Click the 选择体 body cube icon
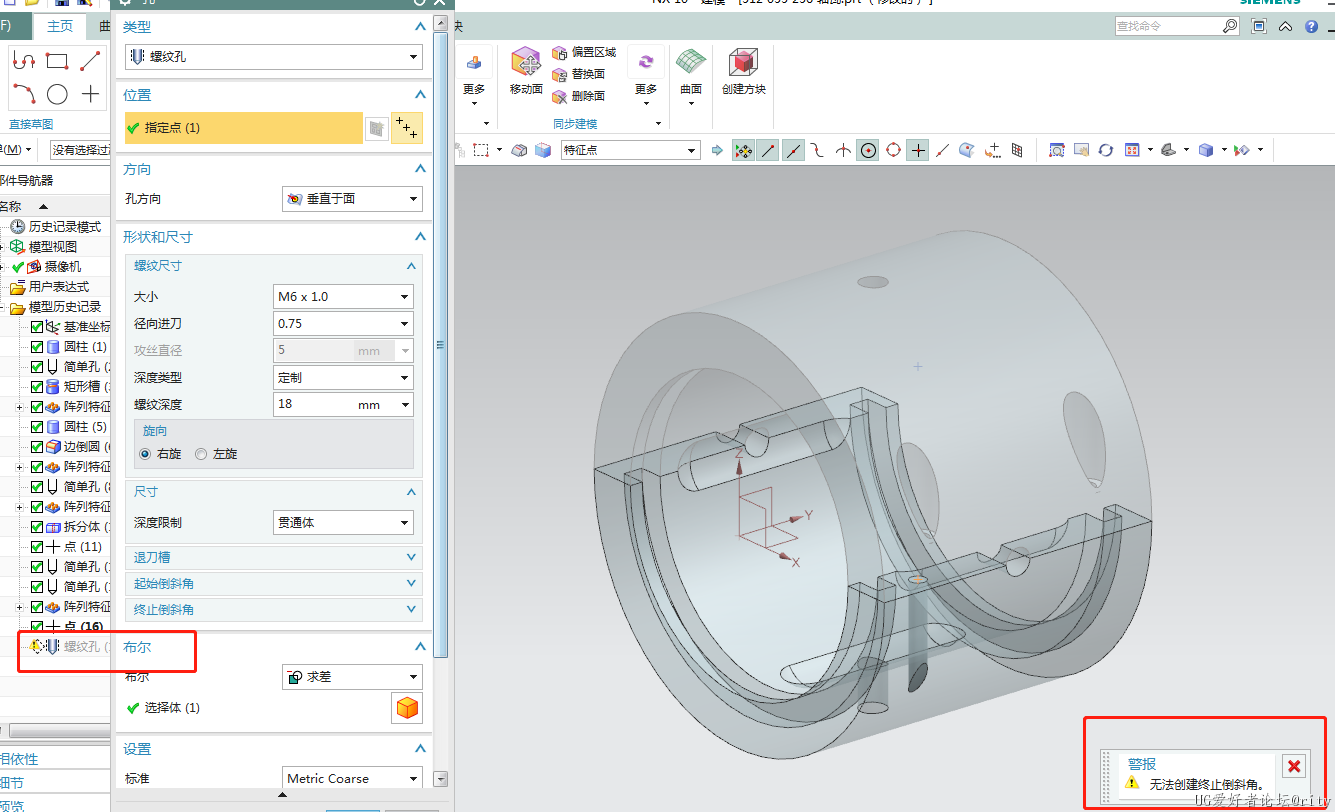 tap(406, 708)
